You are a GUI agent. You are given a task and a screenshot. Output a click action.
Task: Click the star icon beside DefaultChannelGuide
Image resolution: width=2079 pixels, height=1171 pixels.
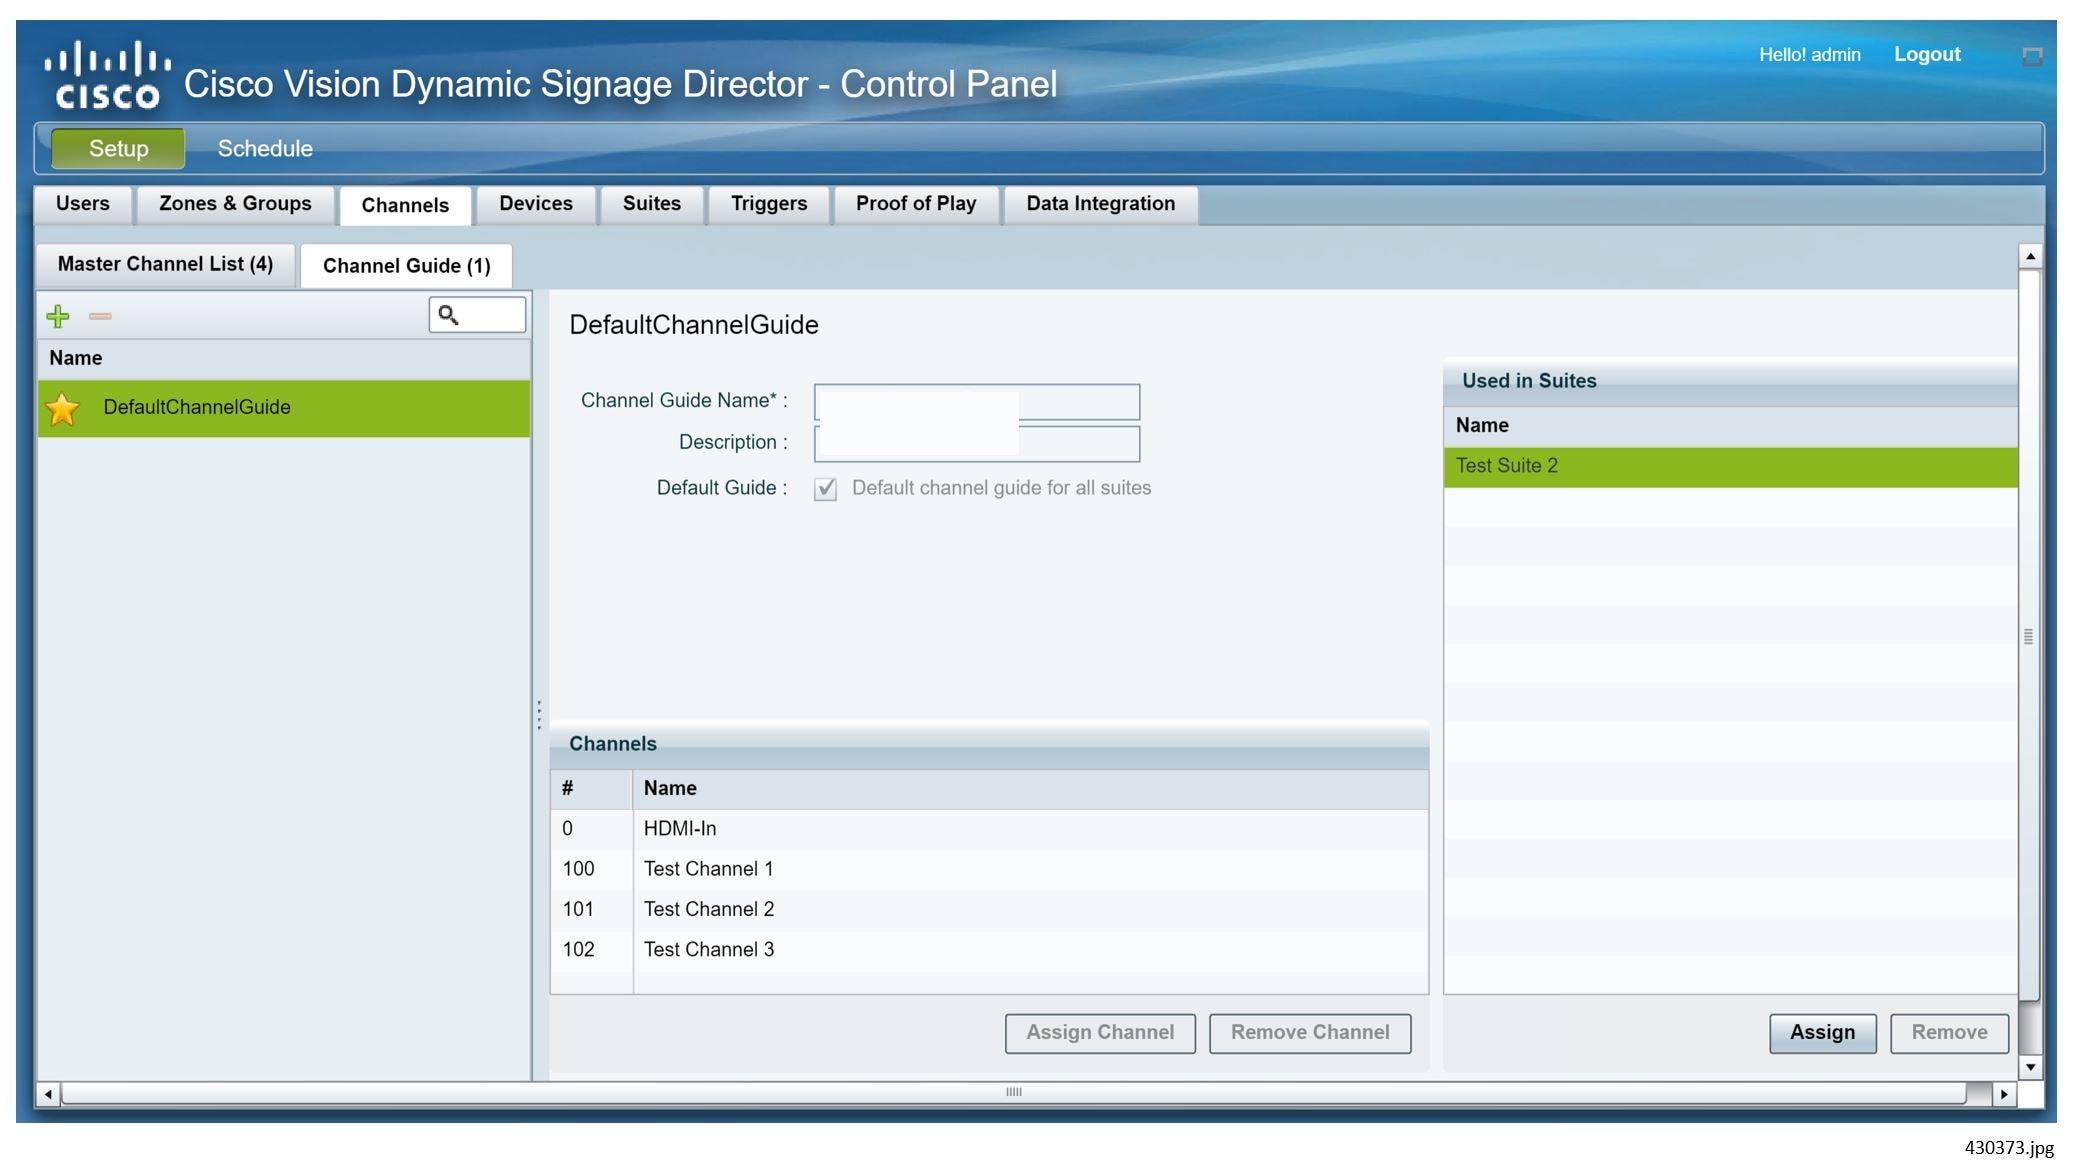pos(62,407)
